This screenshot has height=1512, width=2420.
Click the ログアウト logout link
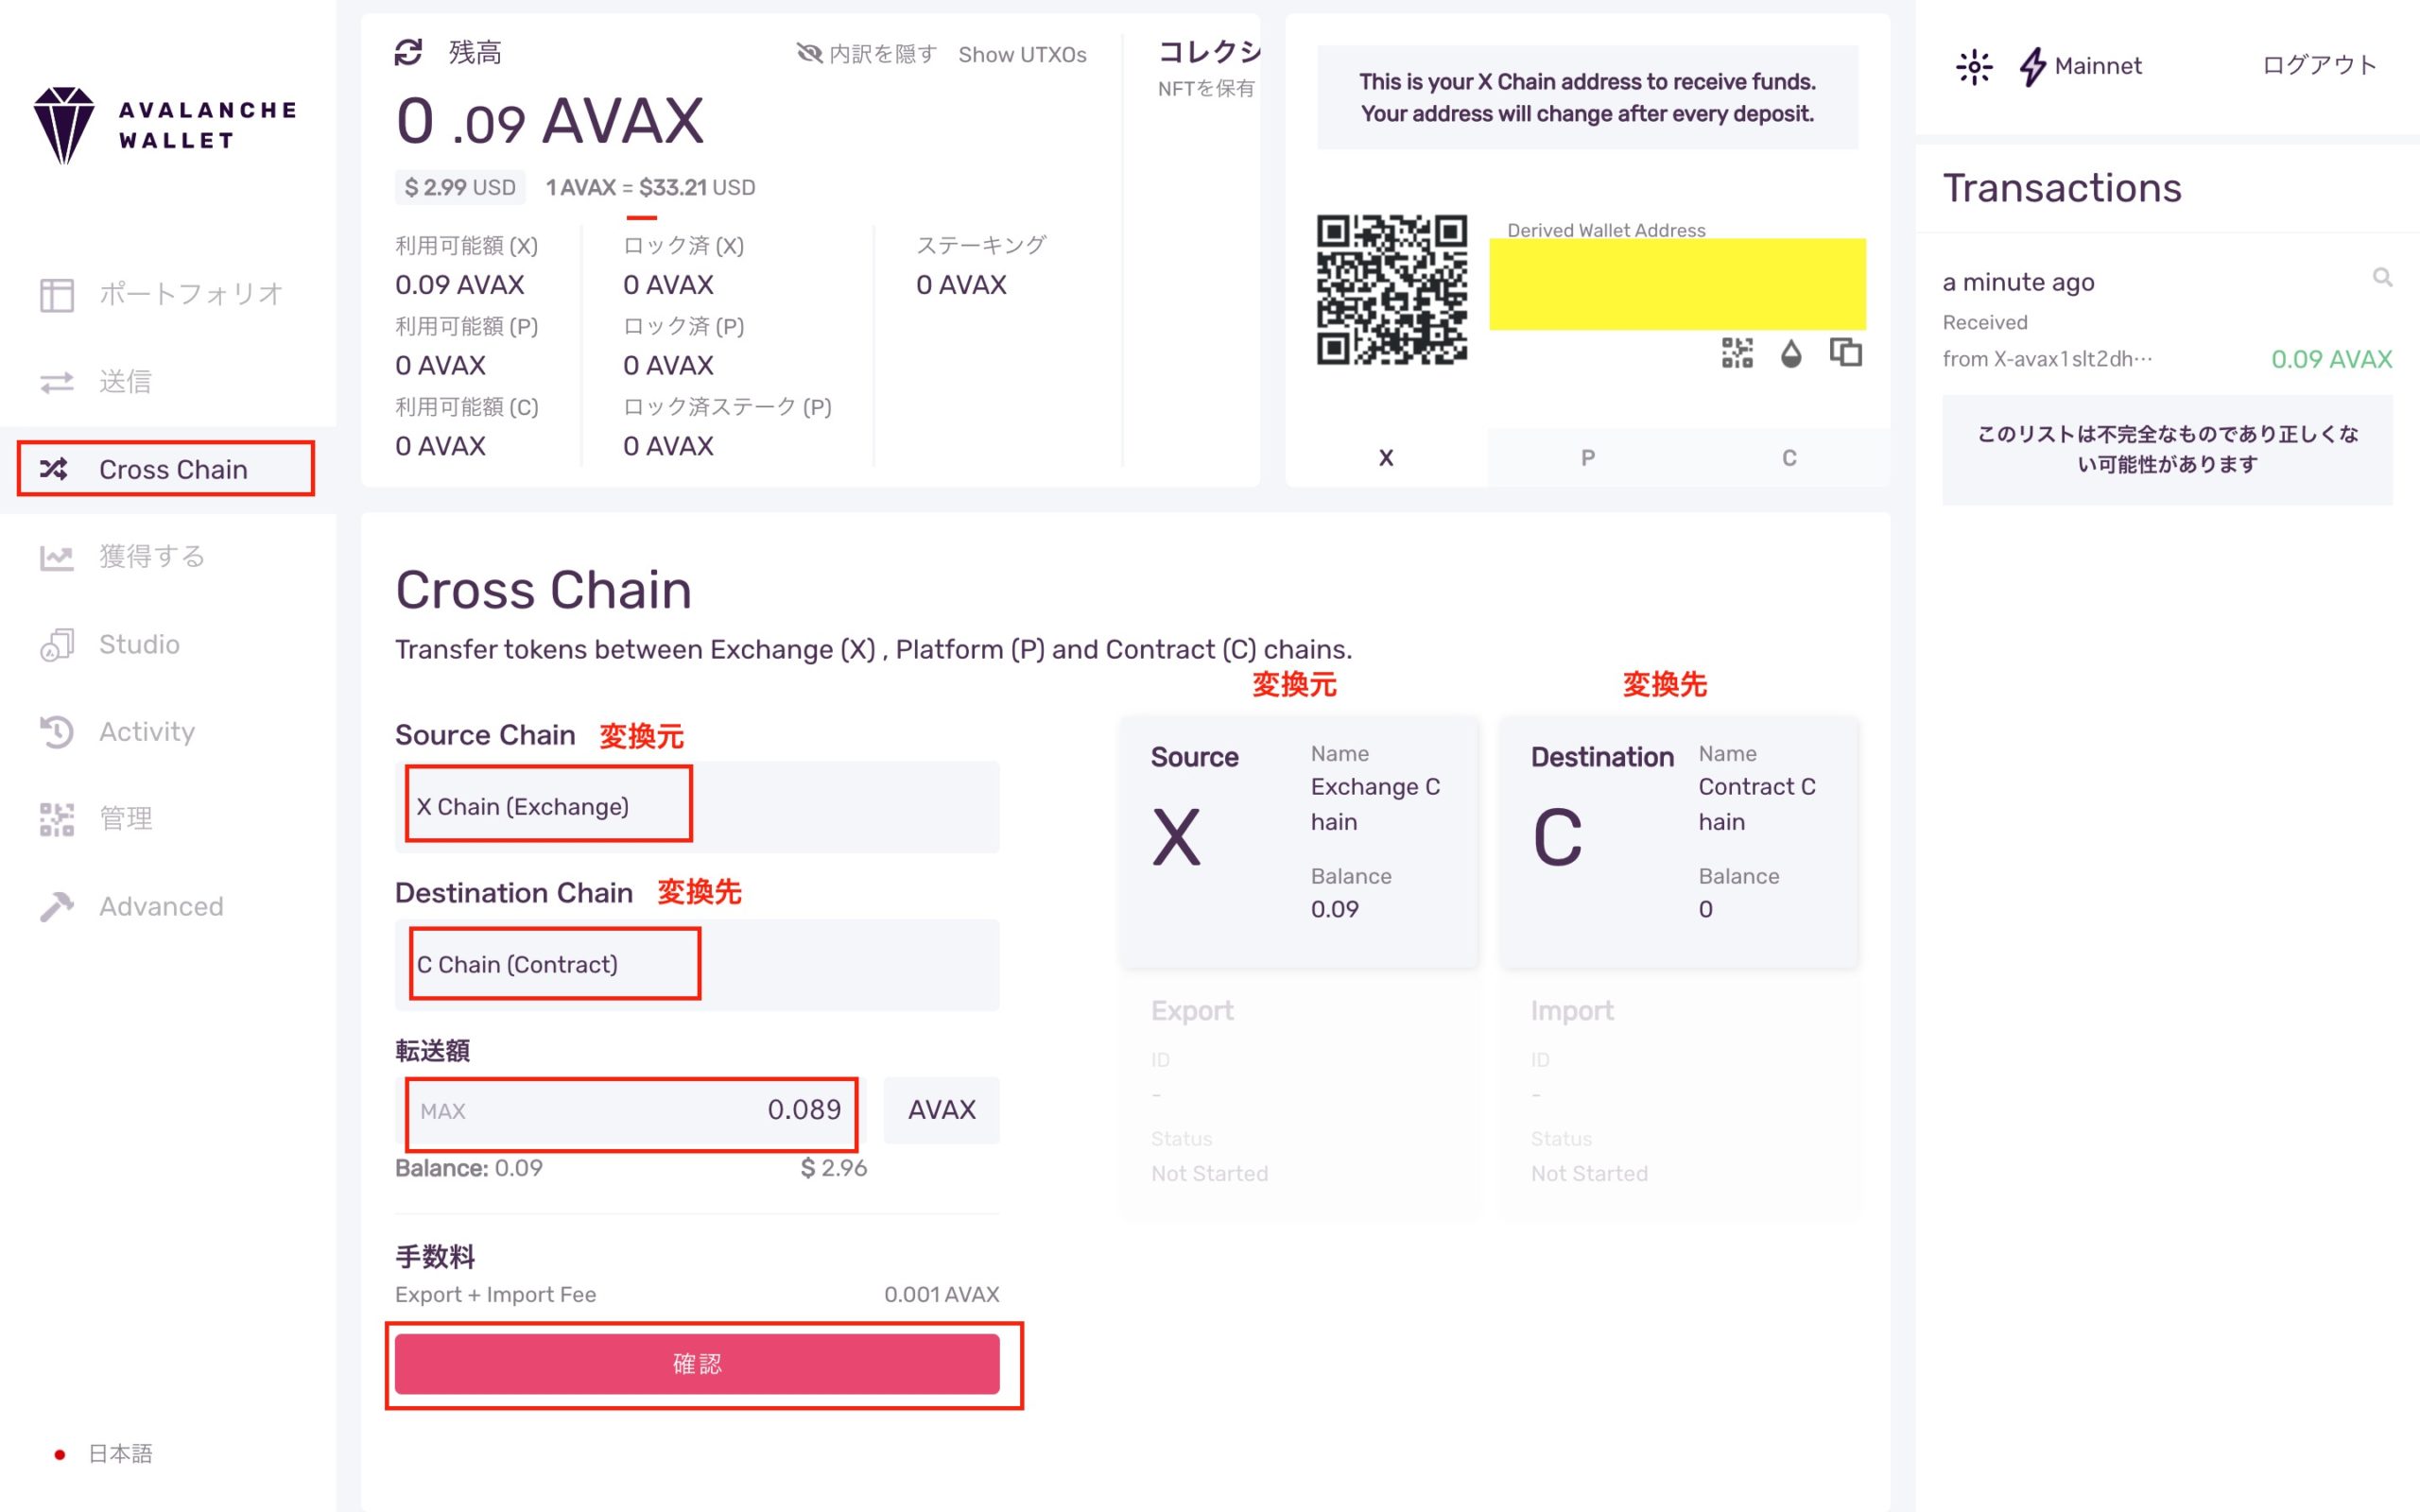2318,66
